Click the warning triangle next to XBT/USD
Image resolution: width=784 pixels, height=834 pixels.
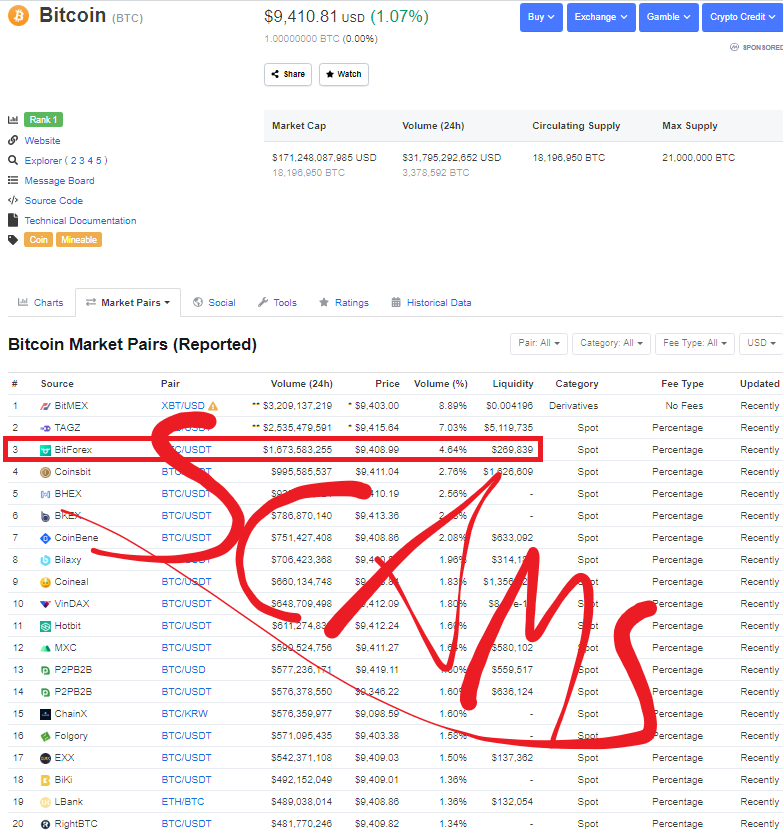coord(213,406)
